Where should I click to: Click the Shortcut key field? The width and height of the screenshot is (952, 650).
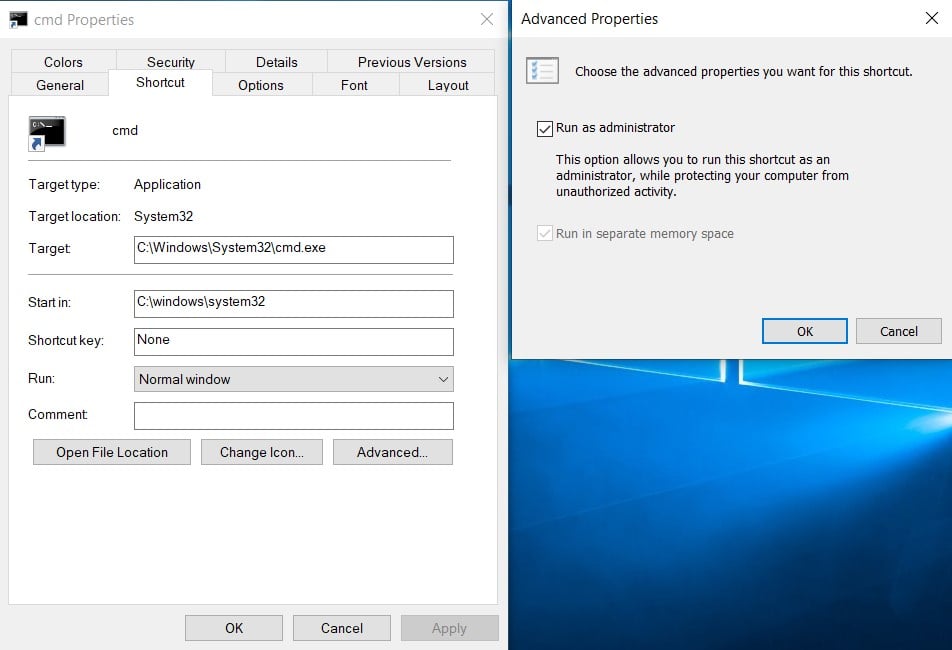[293, 341]
